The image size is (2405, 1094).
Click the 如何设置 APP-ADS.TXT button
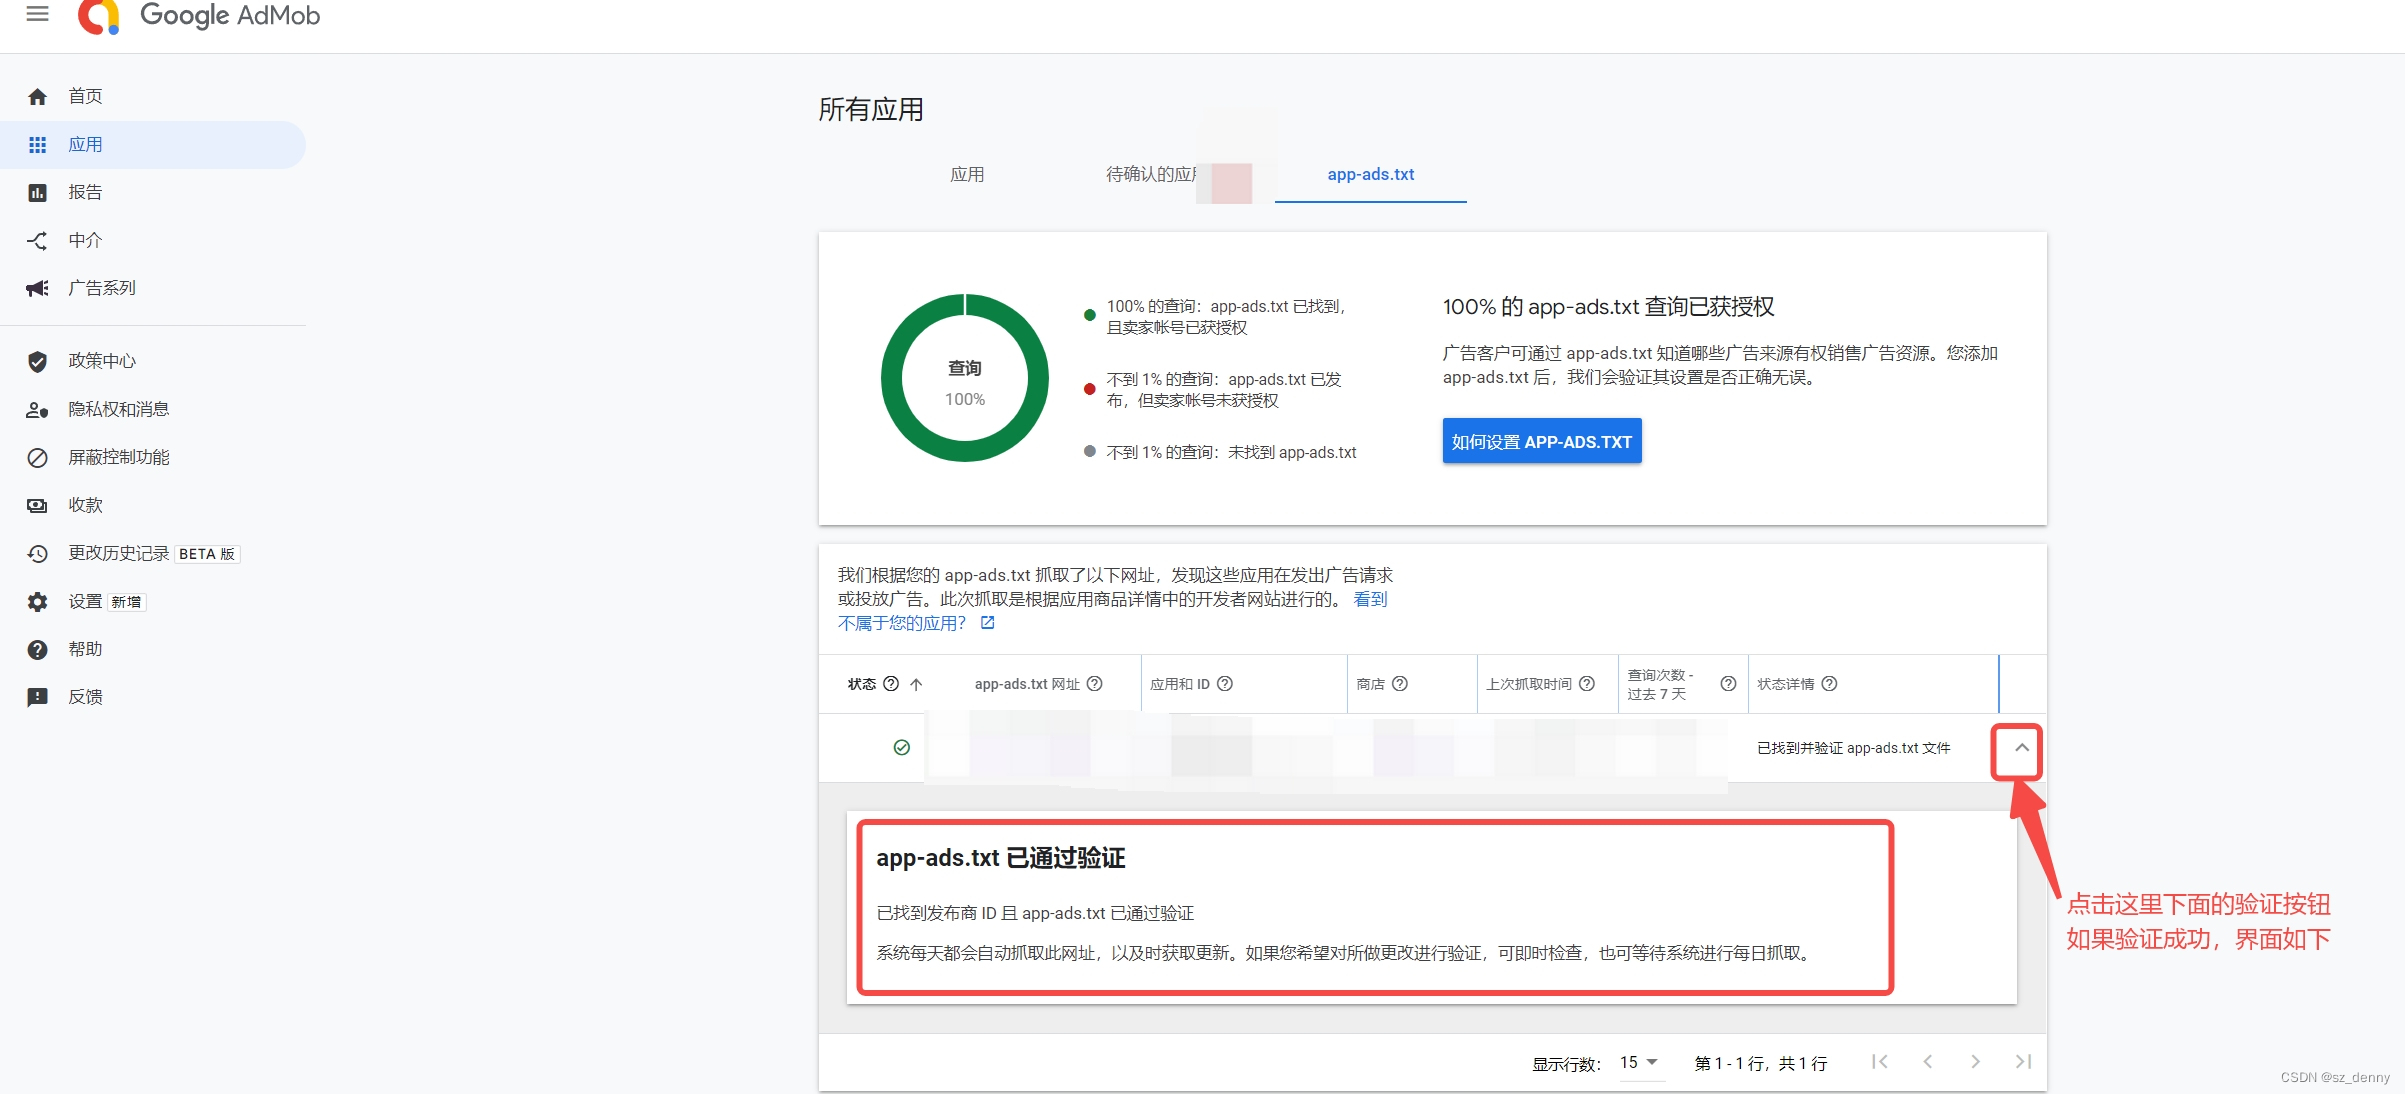(1541, 442)
